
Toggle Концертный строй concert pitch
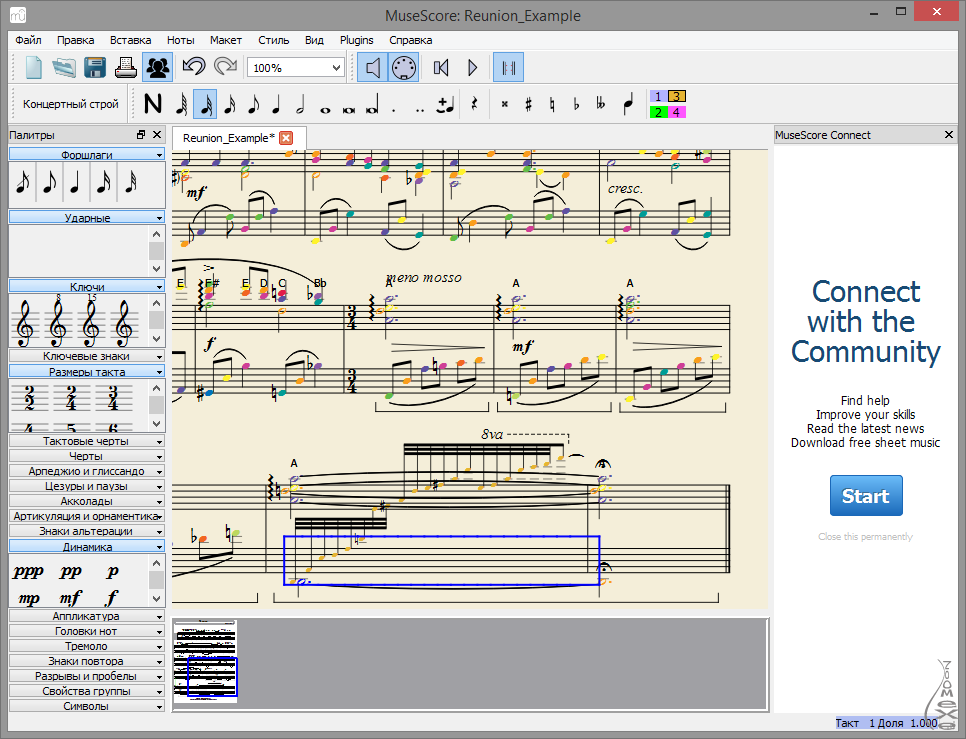71,104
